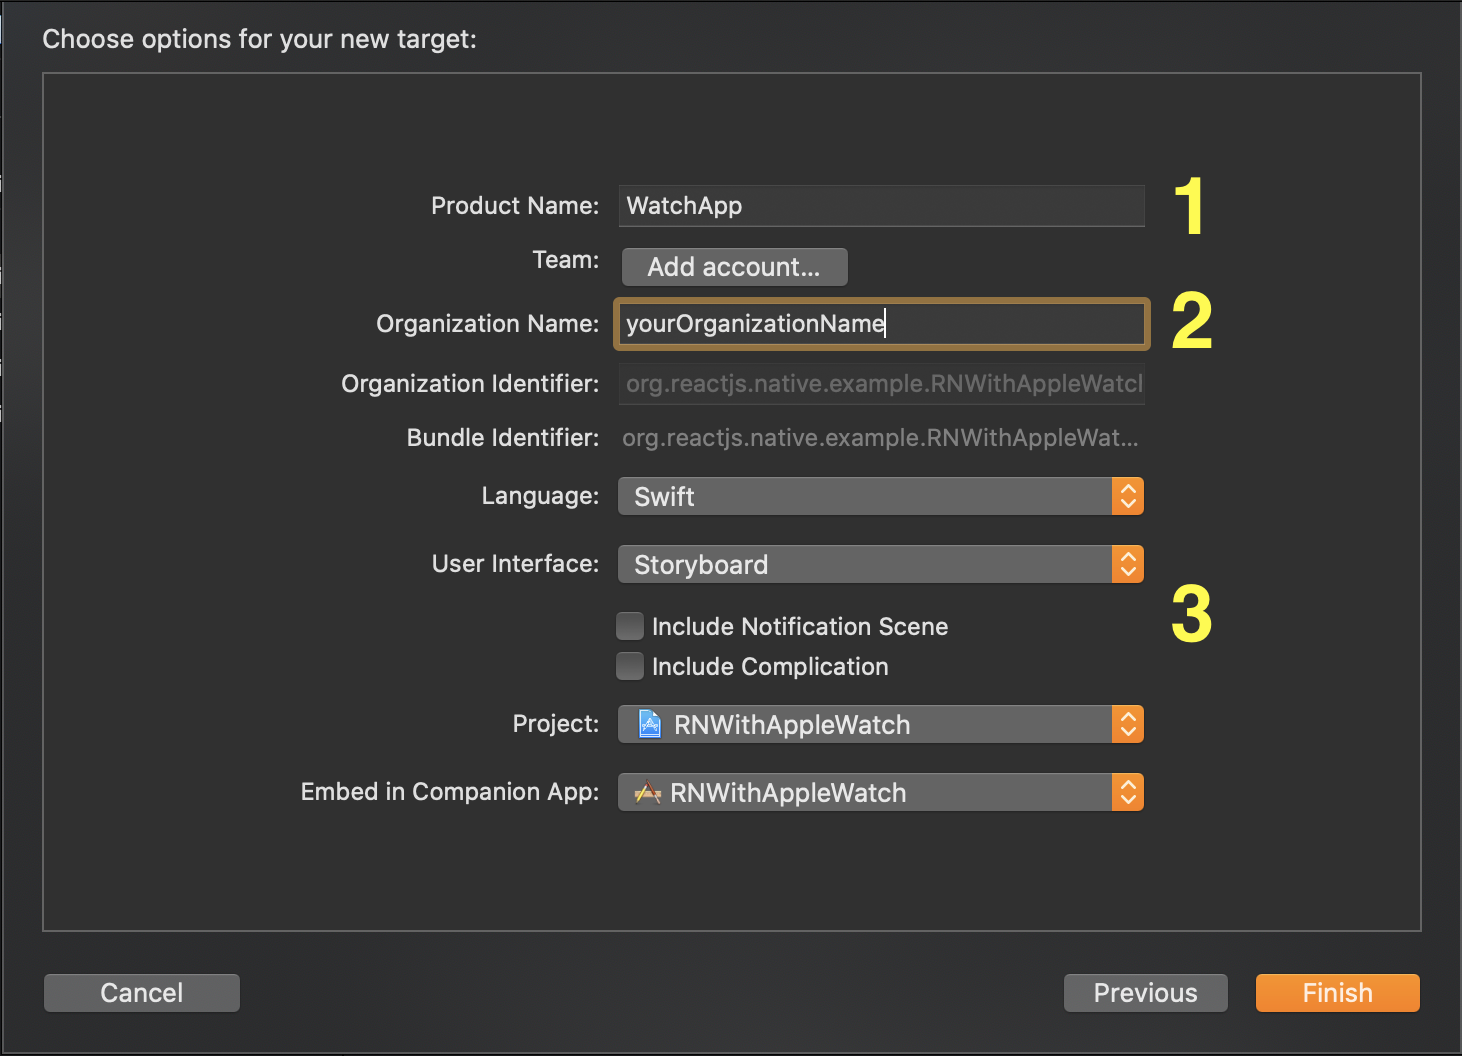Click the User Interface stepper arrows

[1127, 564]
